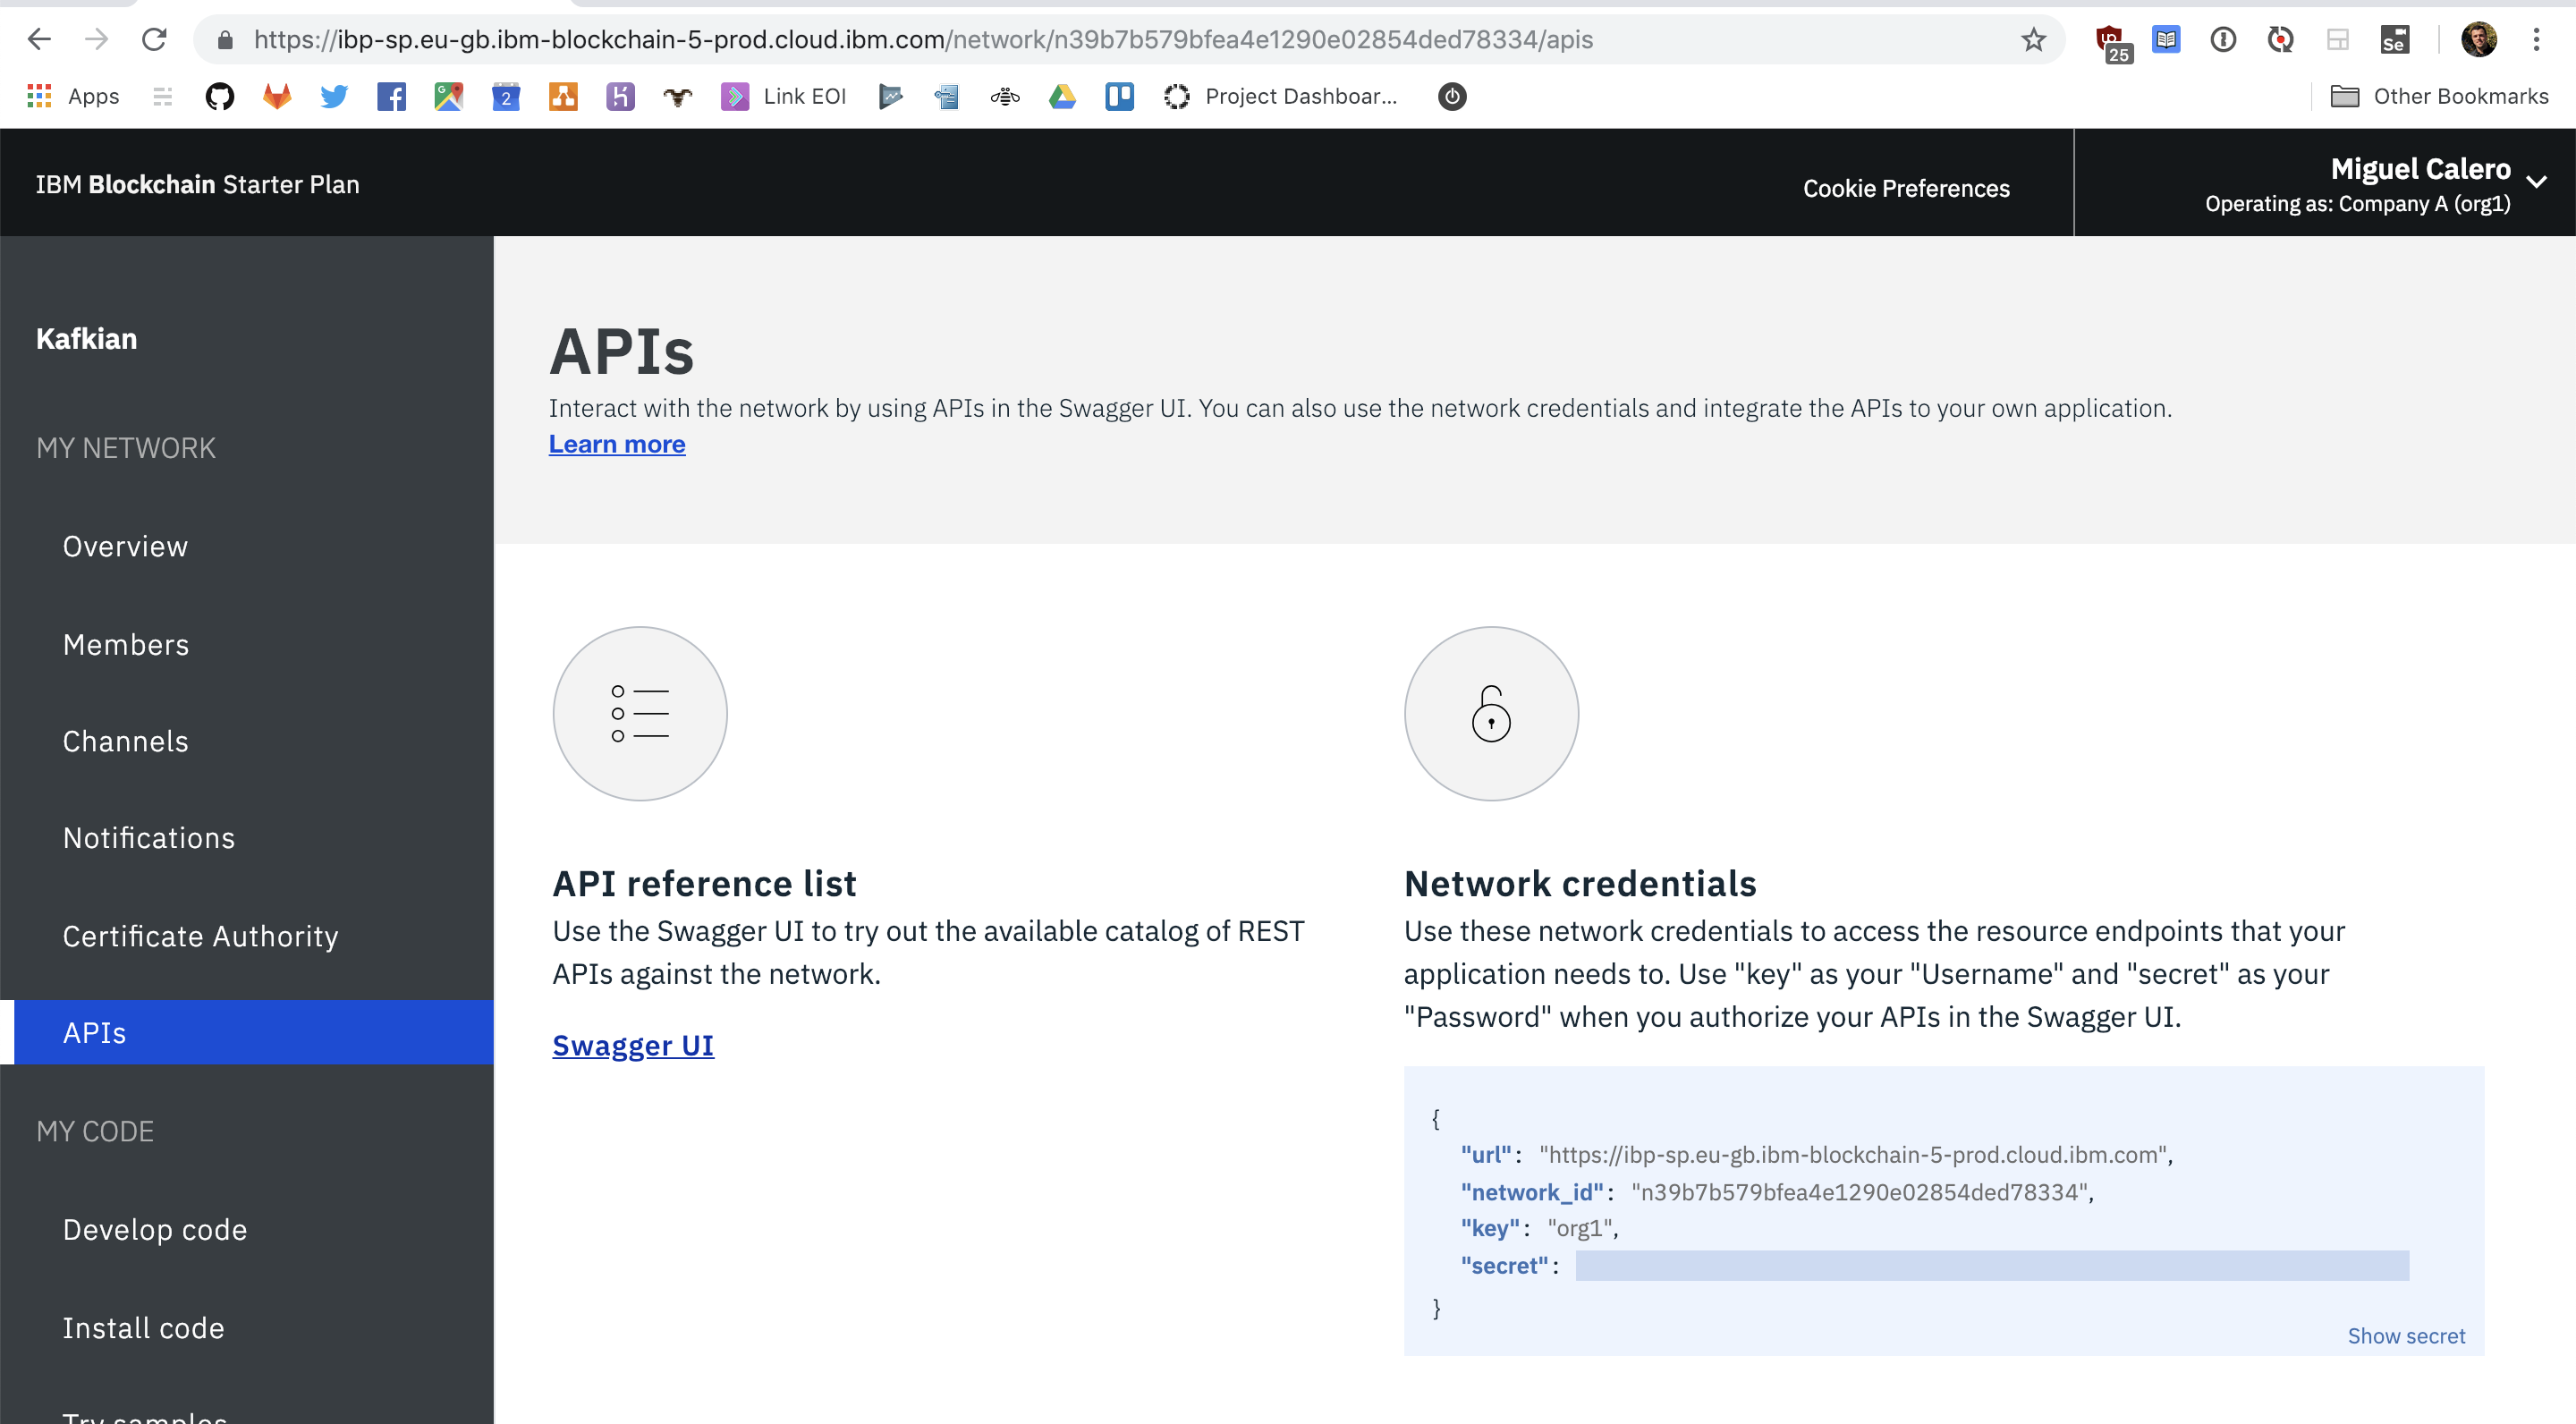Go to Channels in the sidebar

pyautogui.click(x=126, y=741)
